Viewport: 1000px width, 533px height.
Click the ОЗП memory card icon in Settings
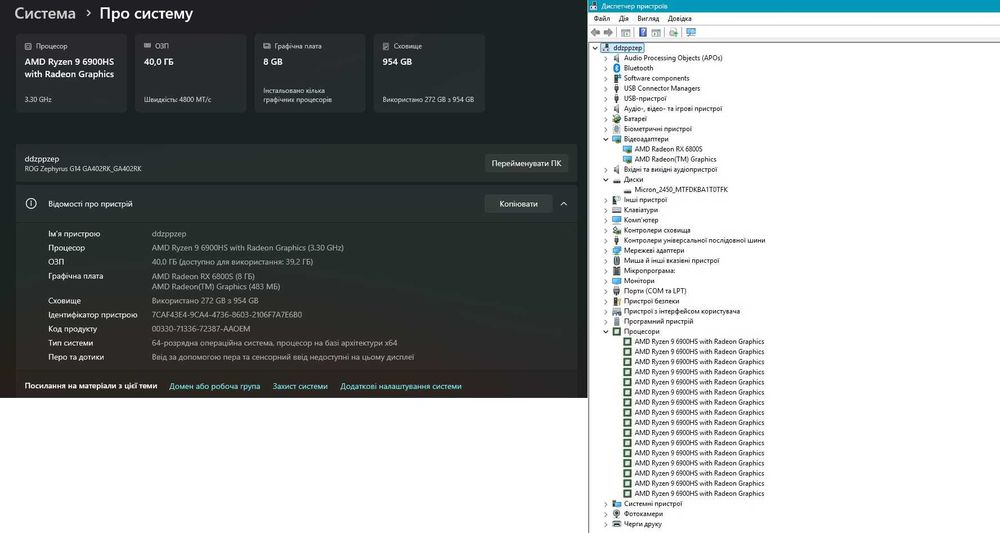[x=147, y=46]
